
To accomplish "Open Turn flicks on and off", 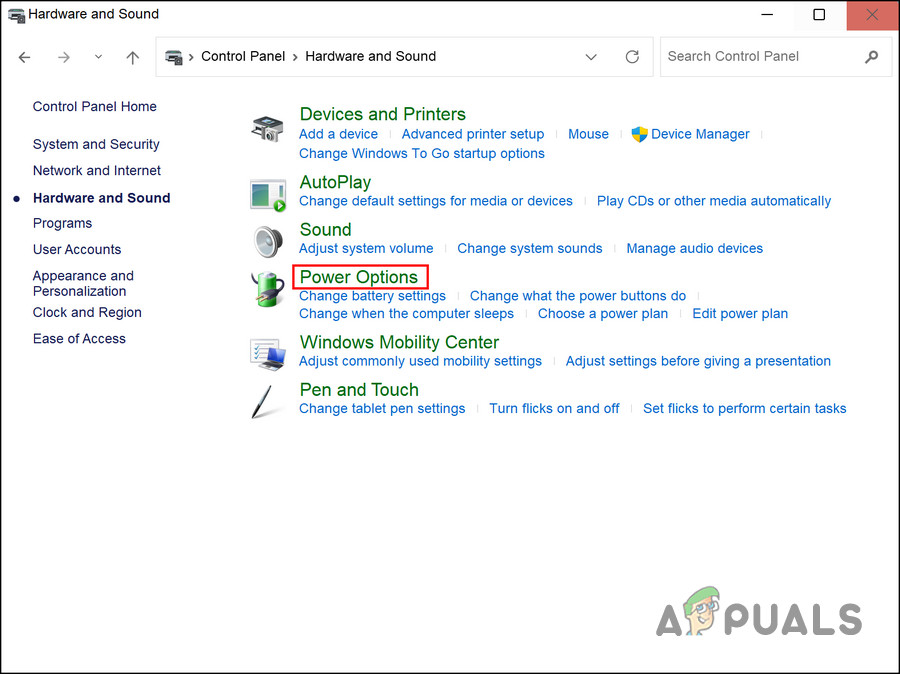I will (554, 408).
